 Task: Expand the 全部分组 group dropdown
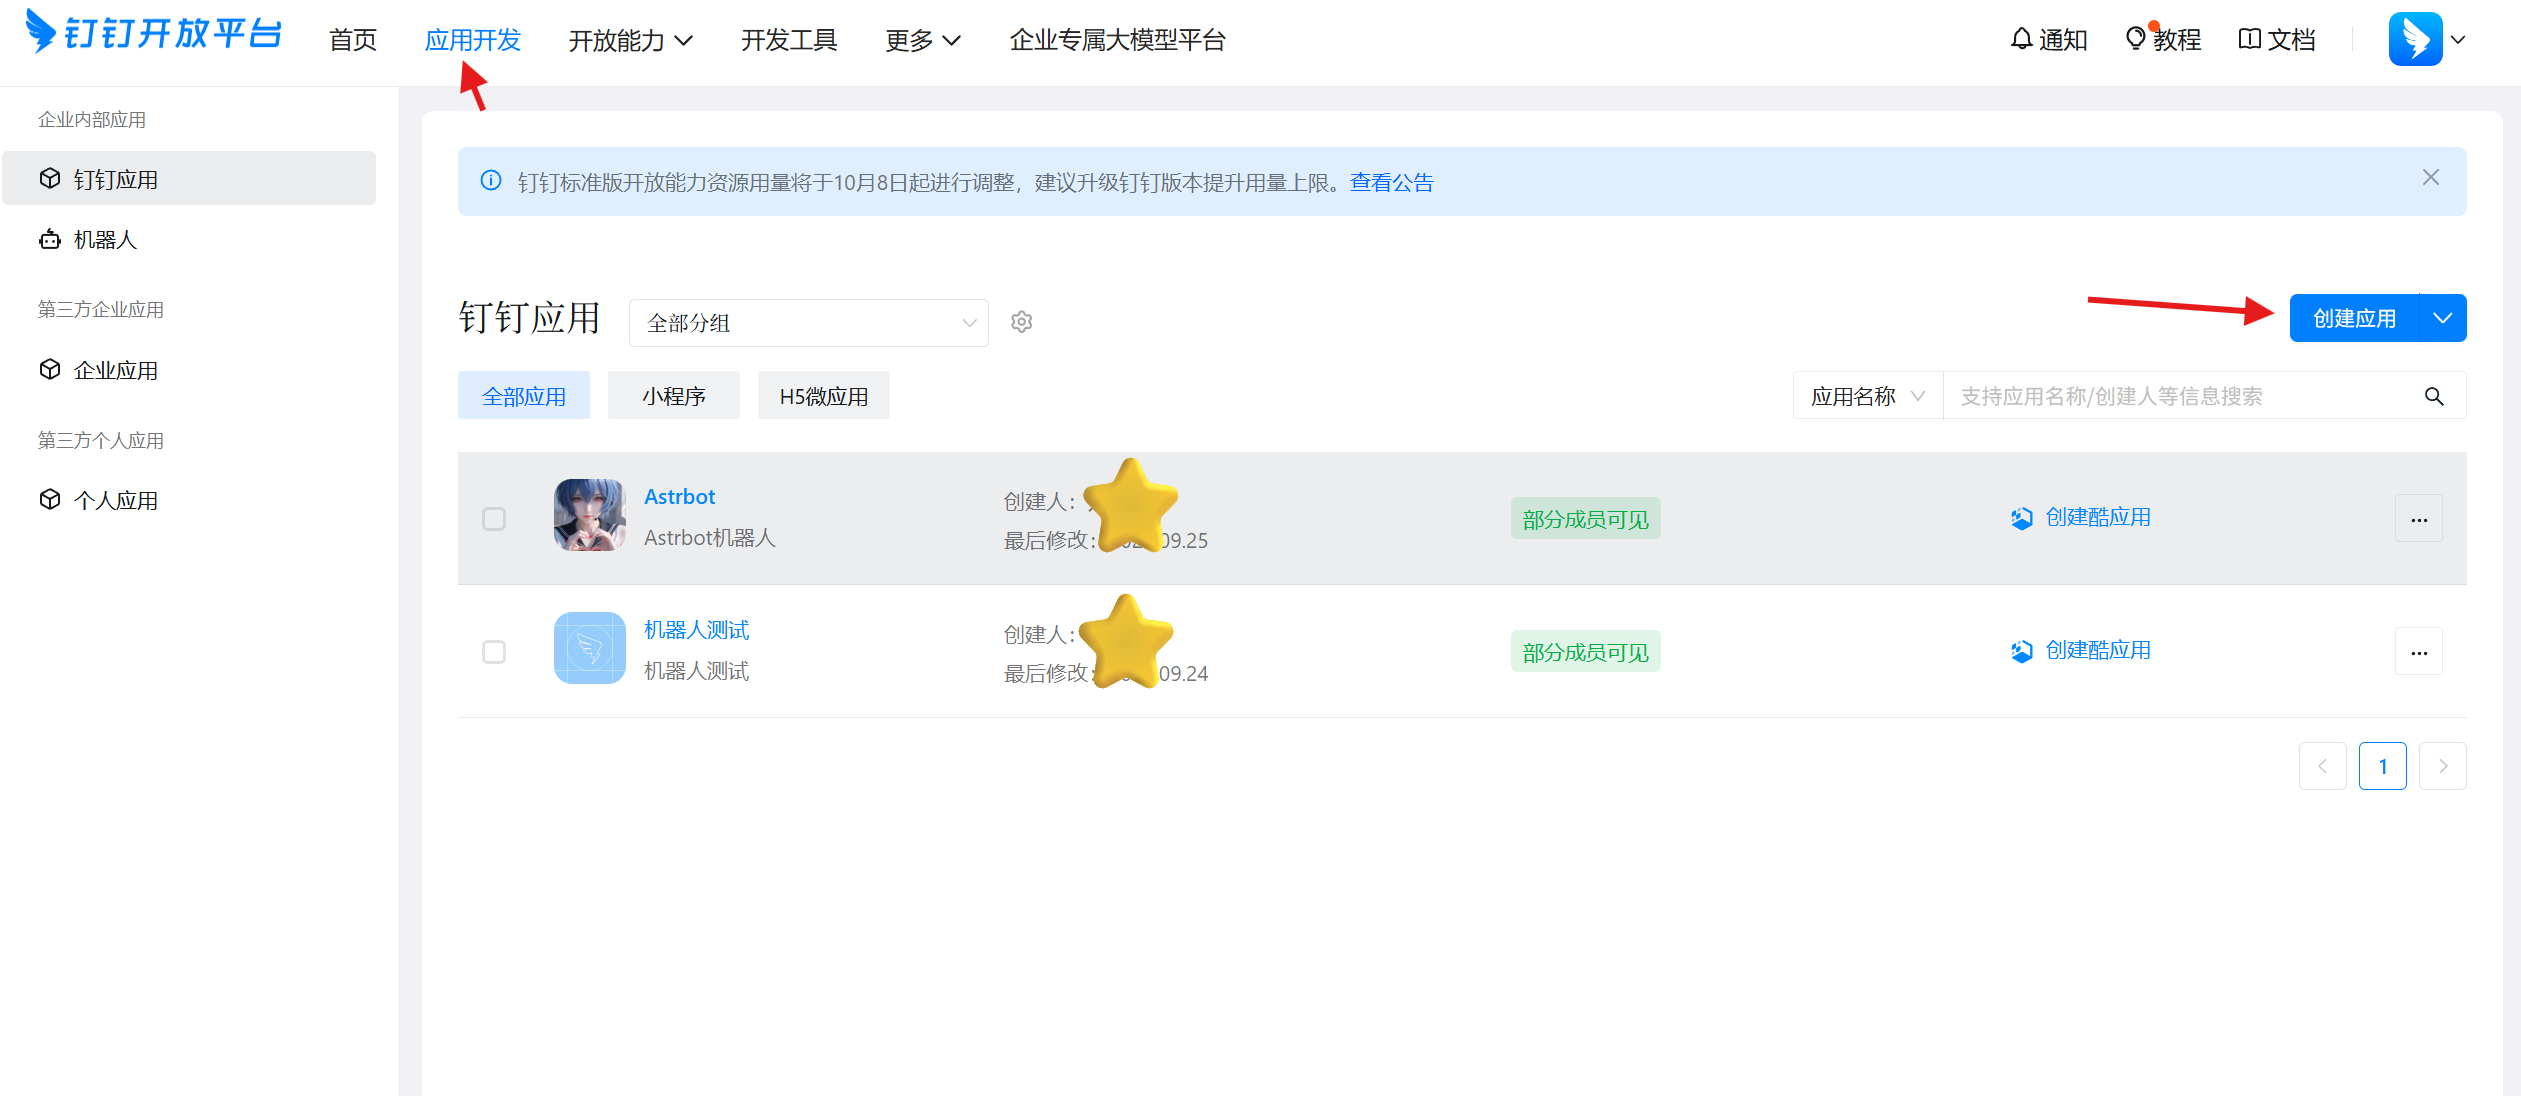(808, 323)
